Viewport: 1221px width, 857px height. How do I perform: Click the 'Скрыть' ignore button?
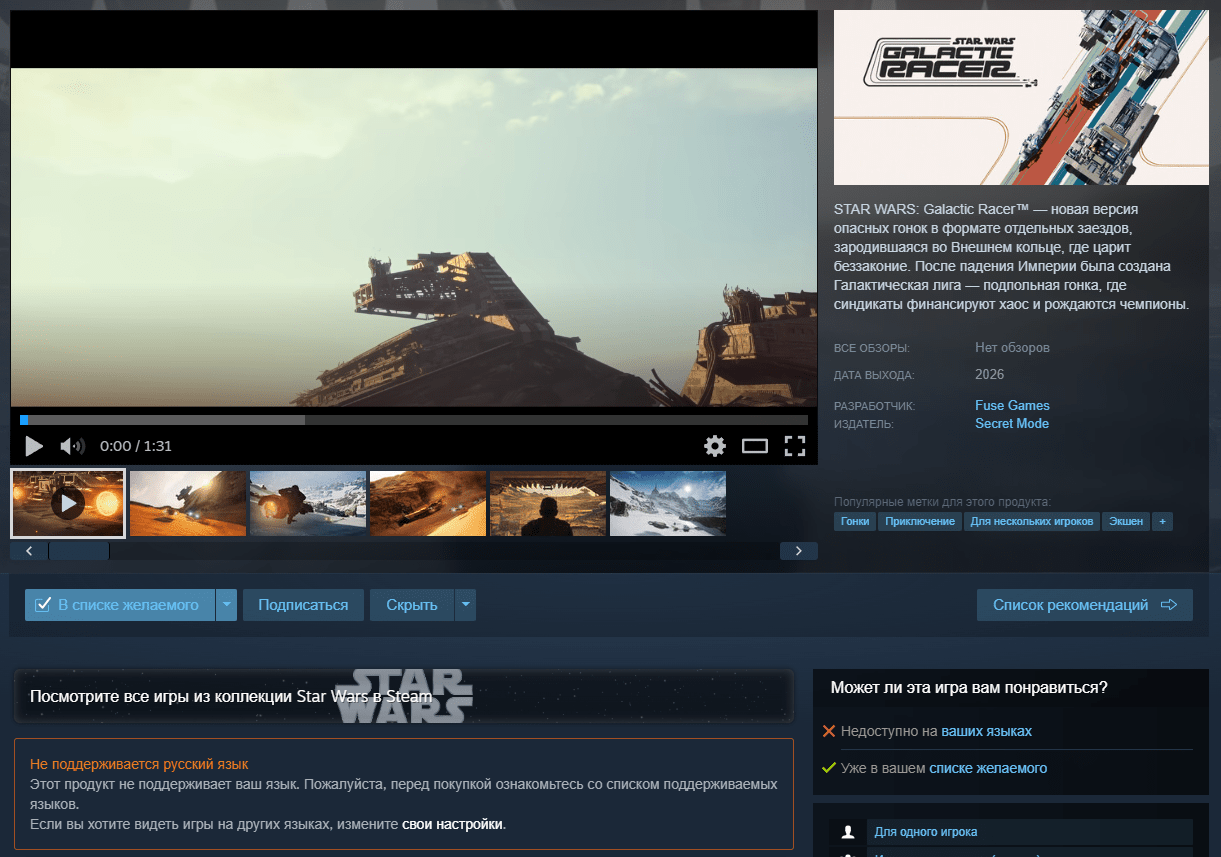(412, 605)
